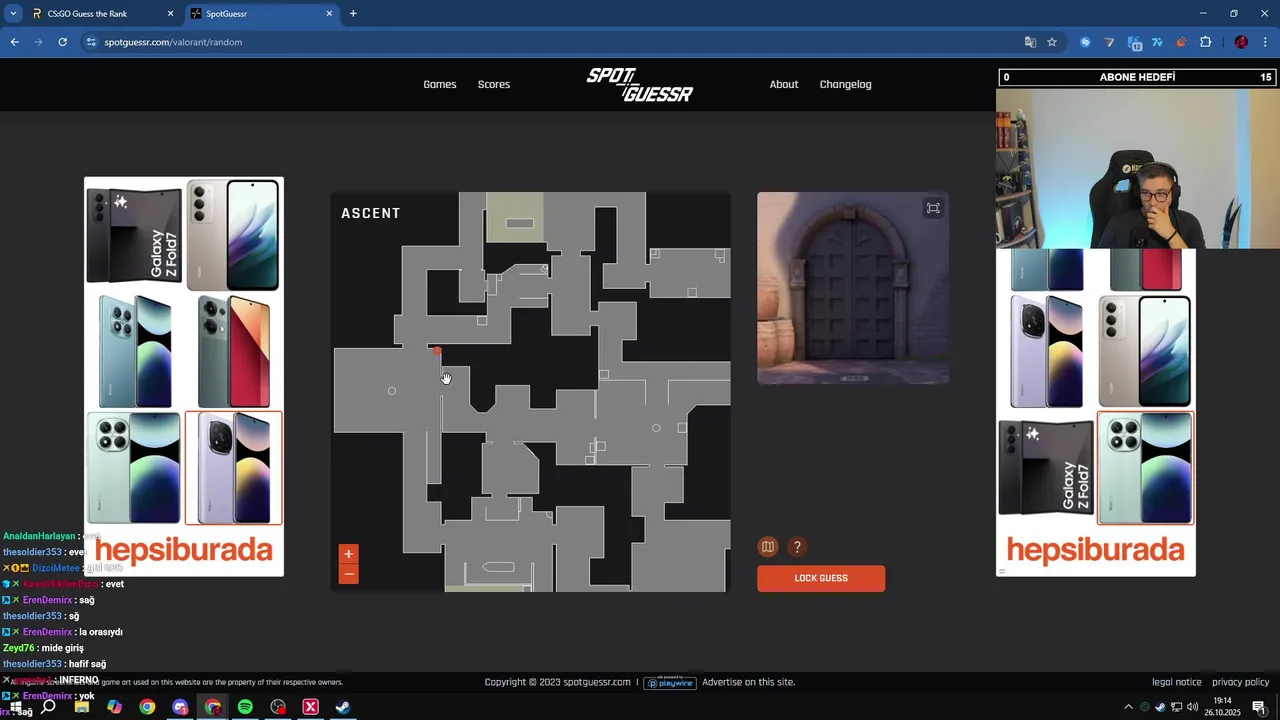Open the translate page icon

pyautogui.click(x=1030, y=42)
